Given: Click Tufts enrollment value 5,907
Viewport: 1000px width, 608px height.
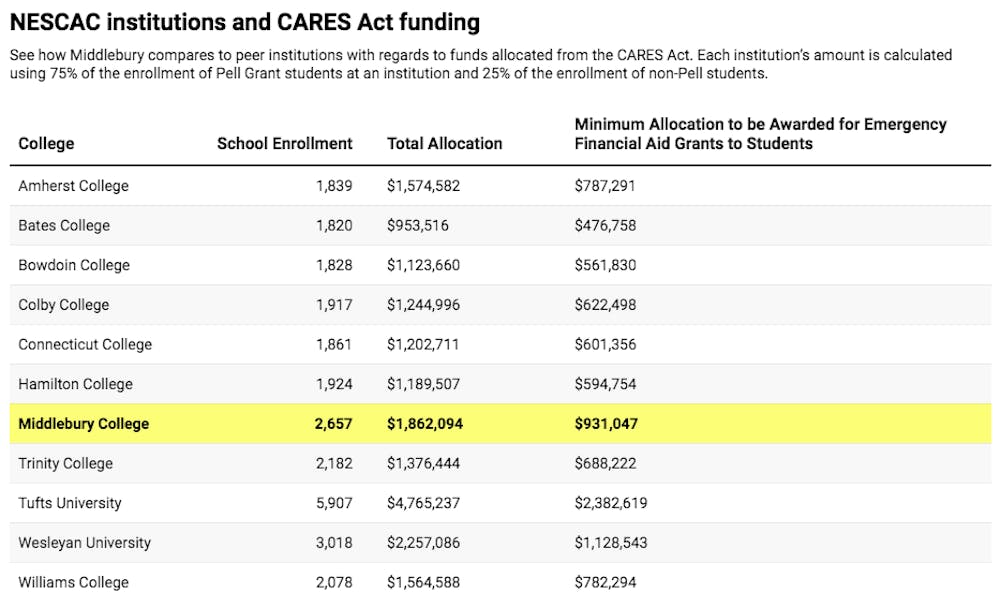Looking at the screenshot, I should [334, 503].
